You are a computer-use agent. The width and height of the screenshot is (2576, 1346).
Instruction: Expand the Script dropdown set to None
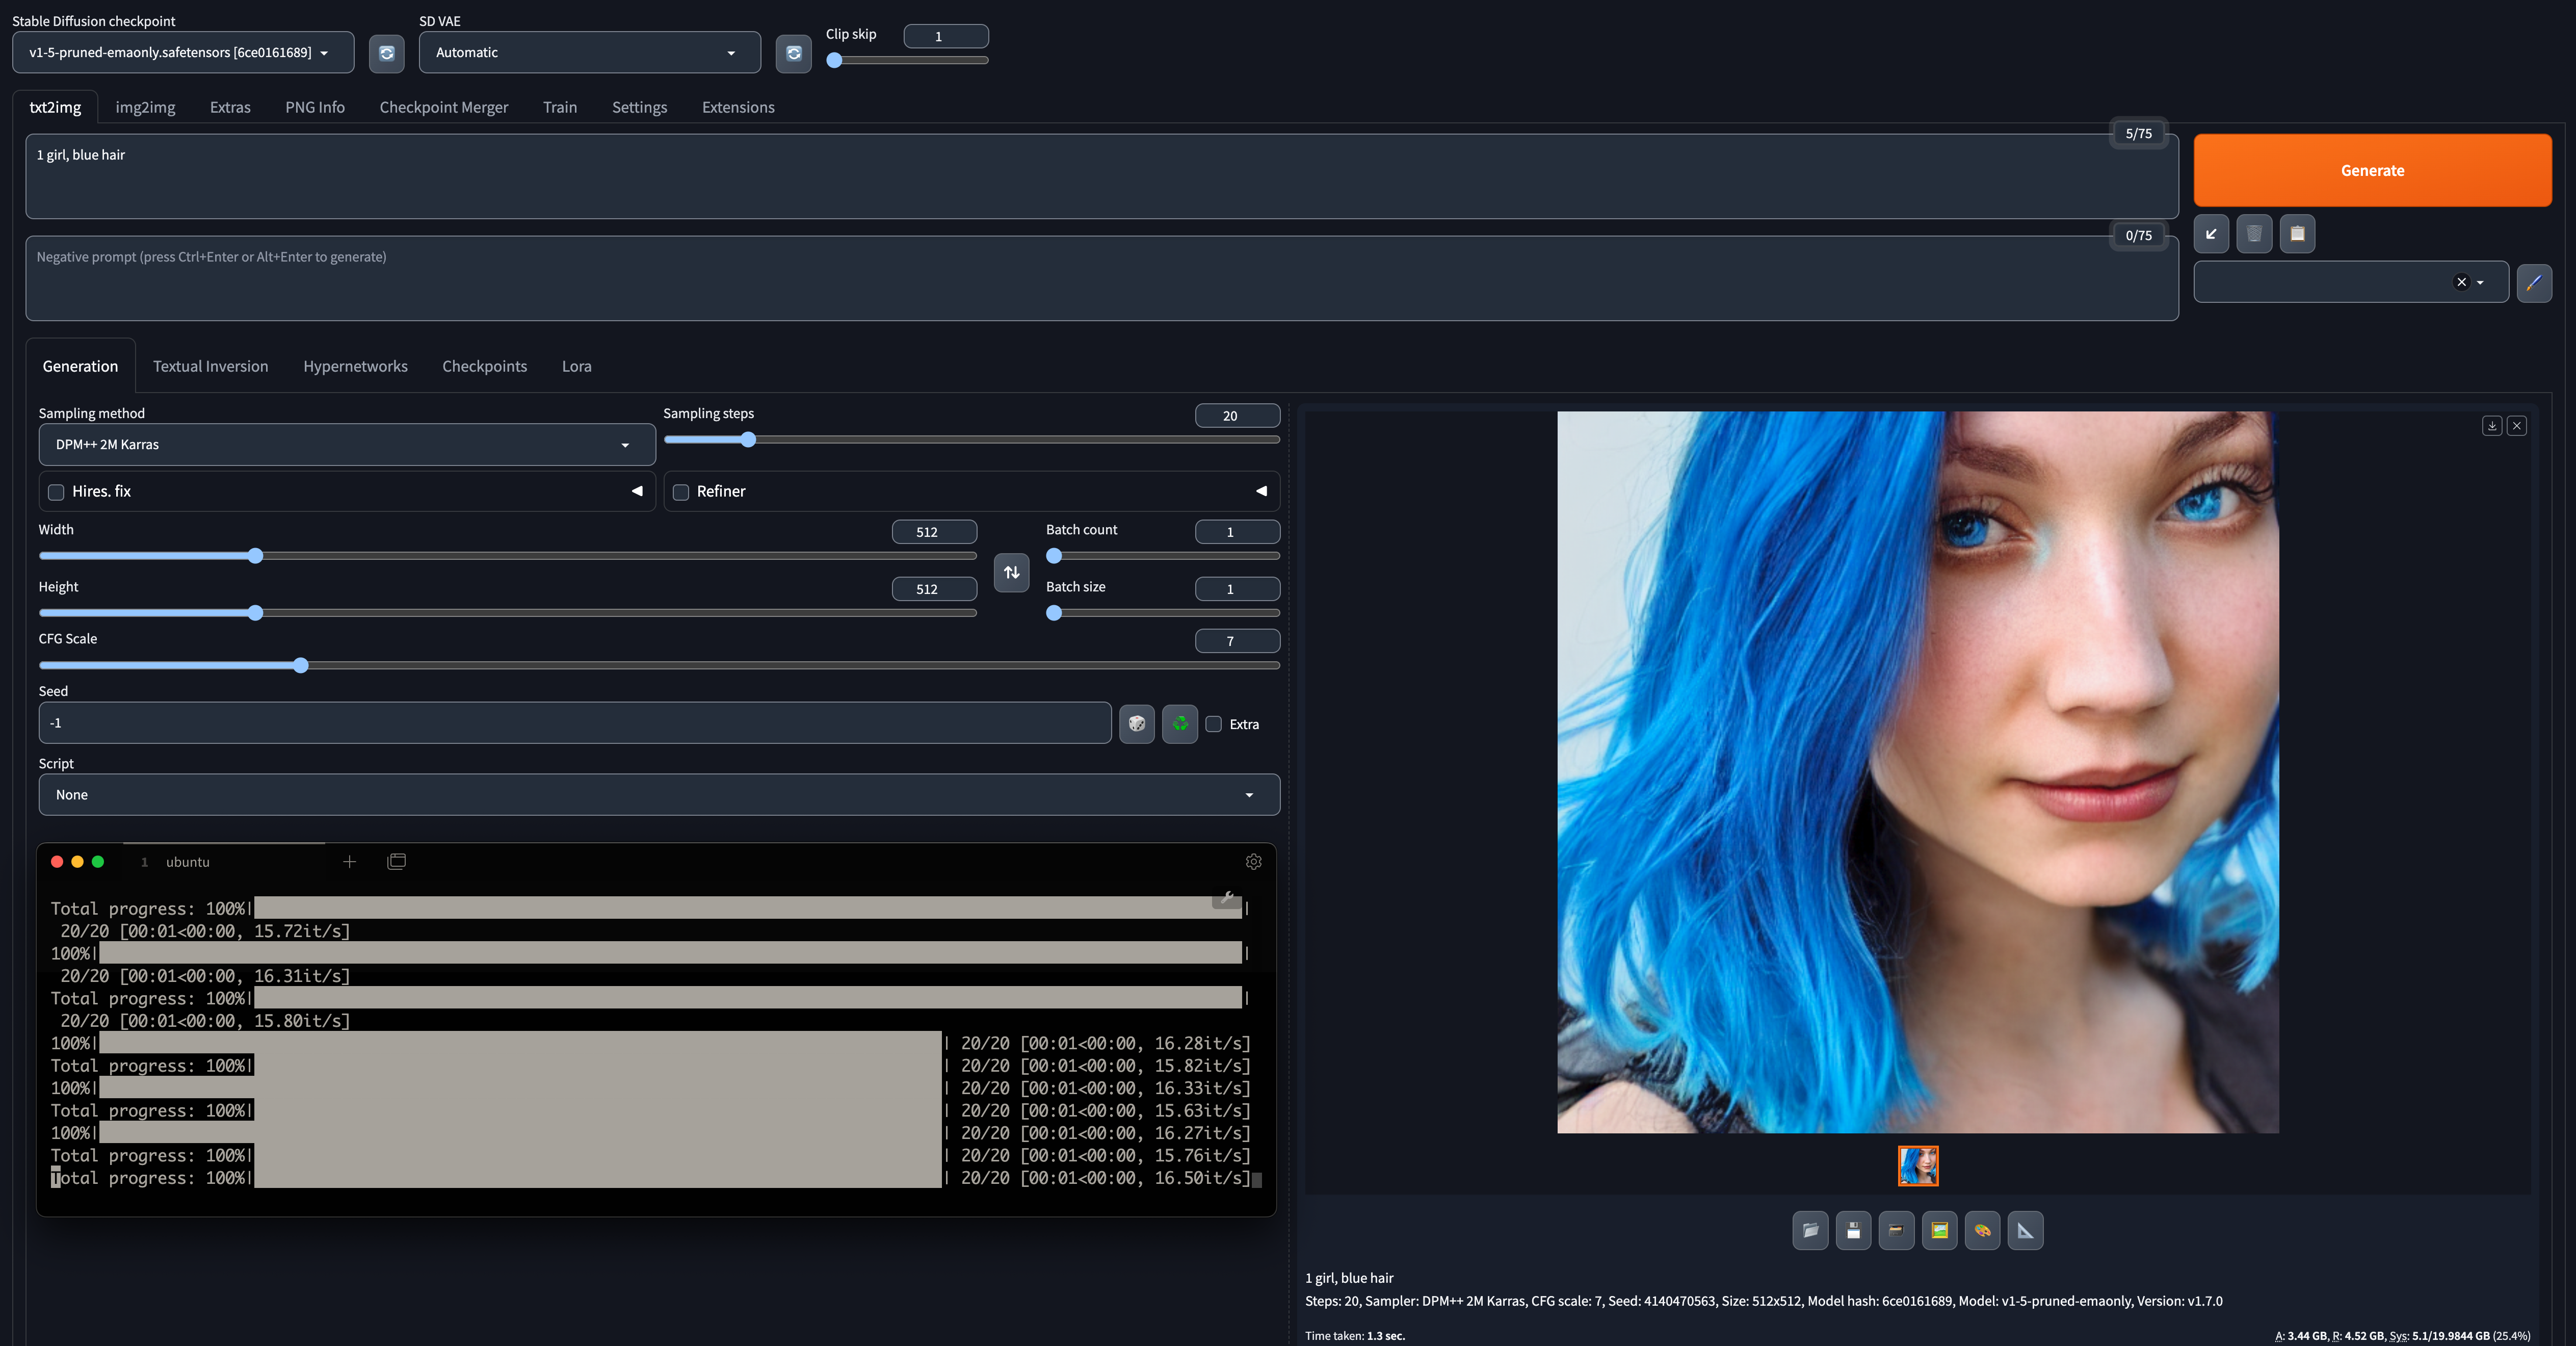[x=659, y=795]
